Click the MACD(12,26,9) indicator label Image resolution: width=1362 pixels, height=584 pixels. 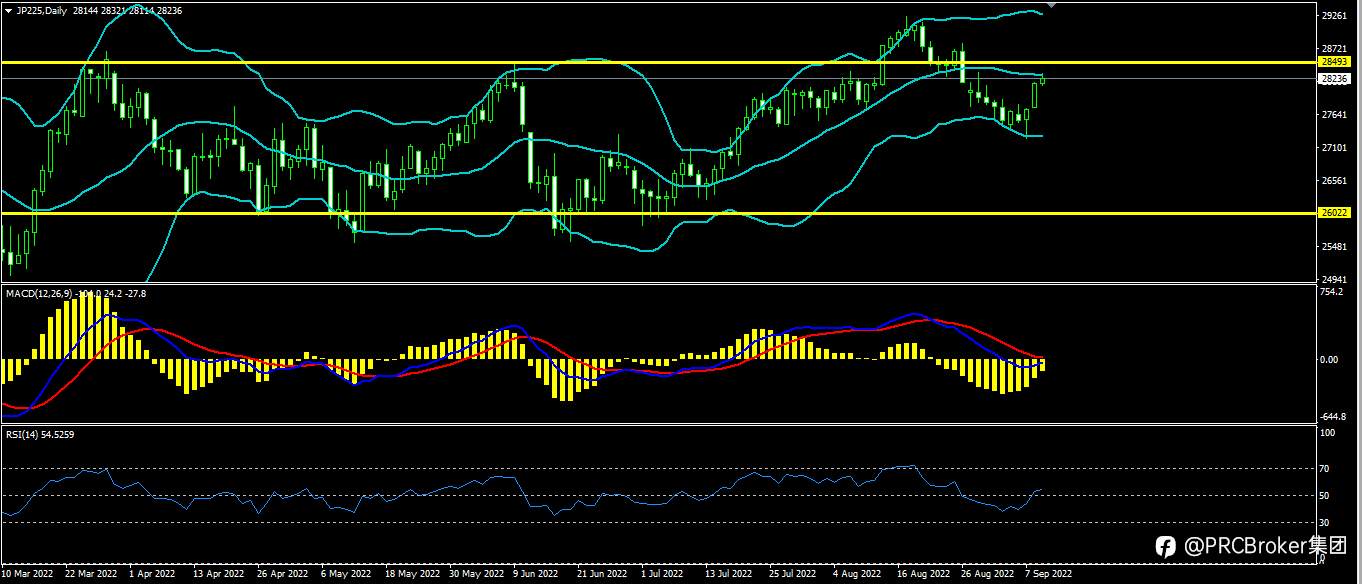point(39,293)
